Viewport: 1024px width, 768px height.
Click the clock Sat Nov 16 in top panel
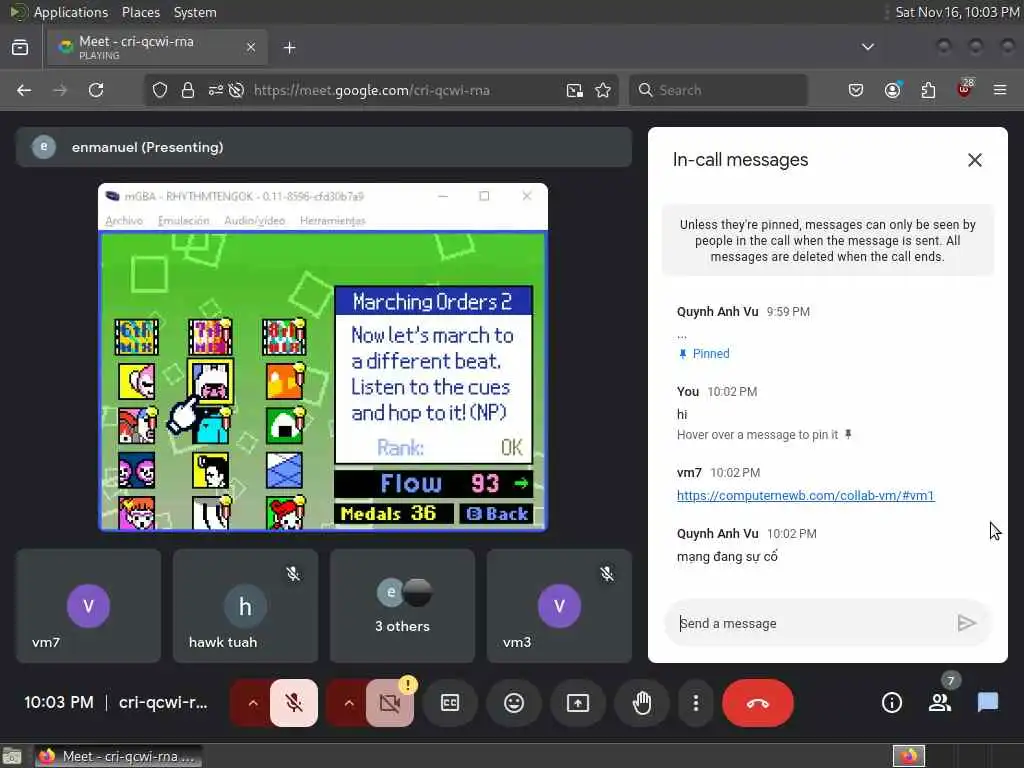(957, 12)
